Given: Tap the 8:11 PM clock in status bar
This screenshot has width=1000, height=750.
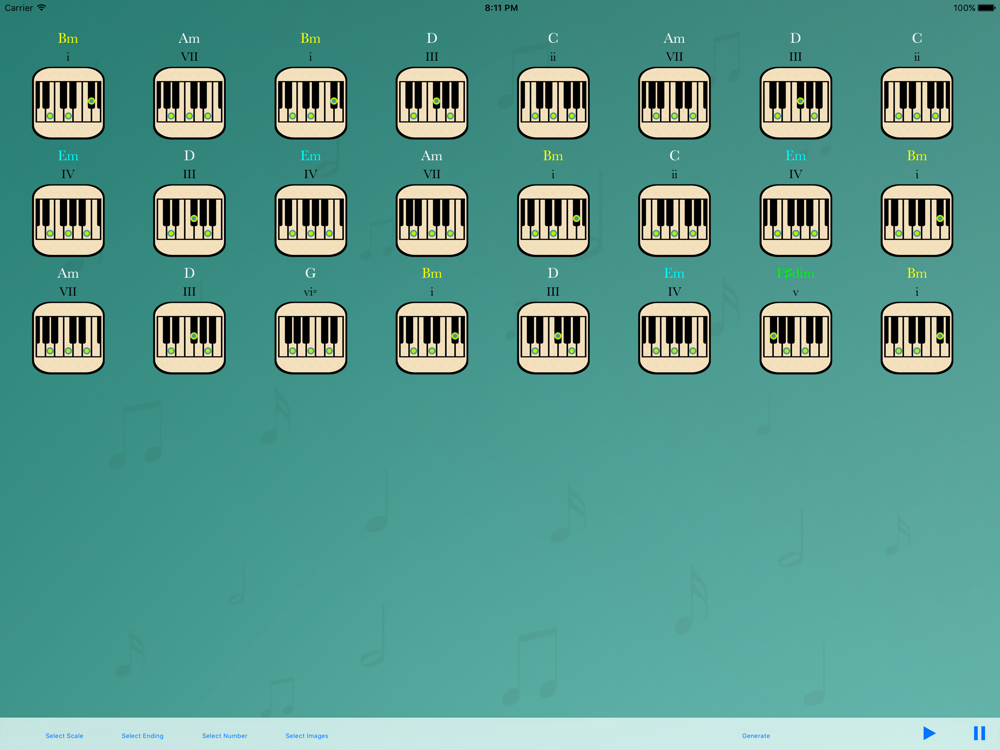Looking at the screenshot, I should coord(501,8).
